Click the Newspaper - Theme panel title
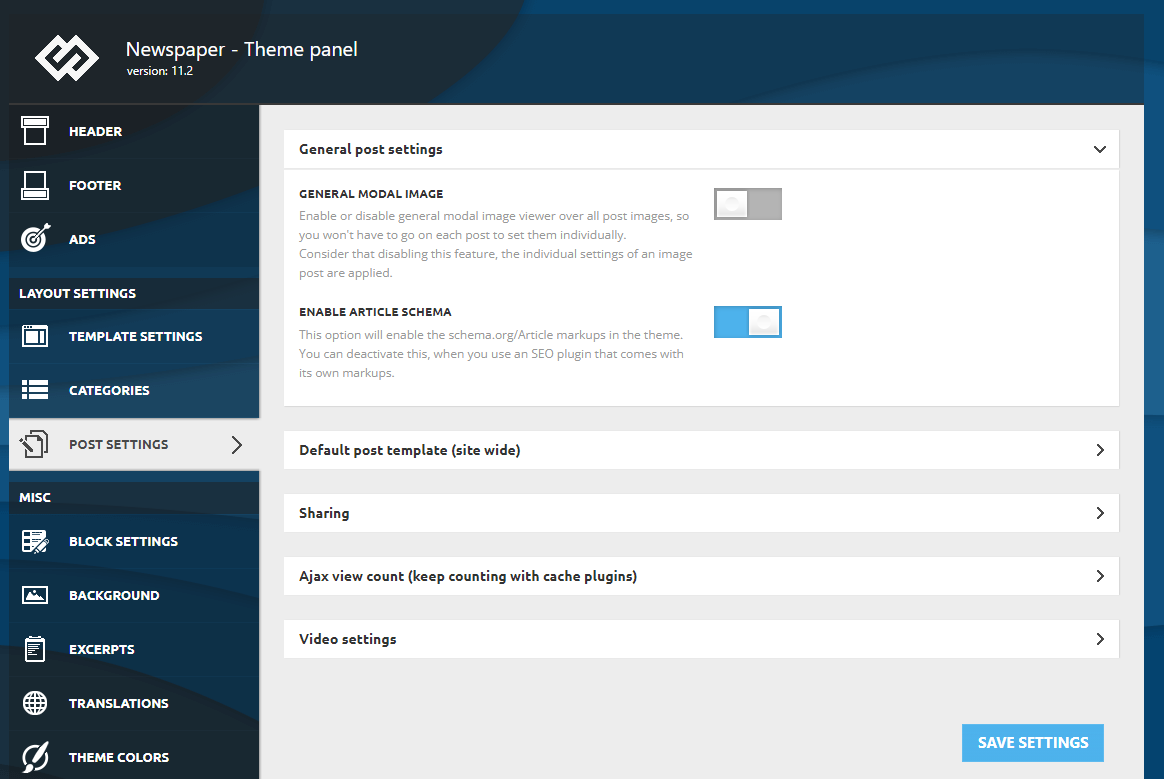1164x779 pixels. coord(241,49)
